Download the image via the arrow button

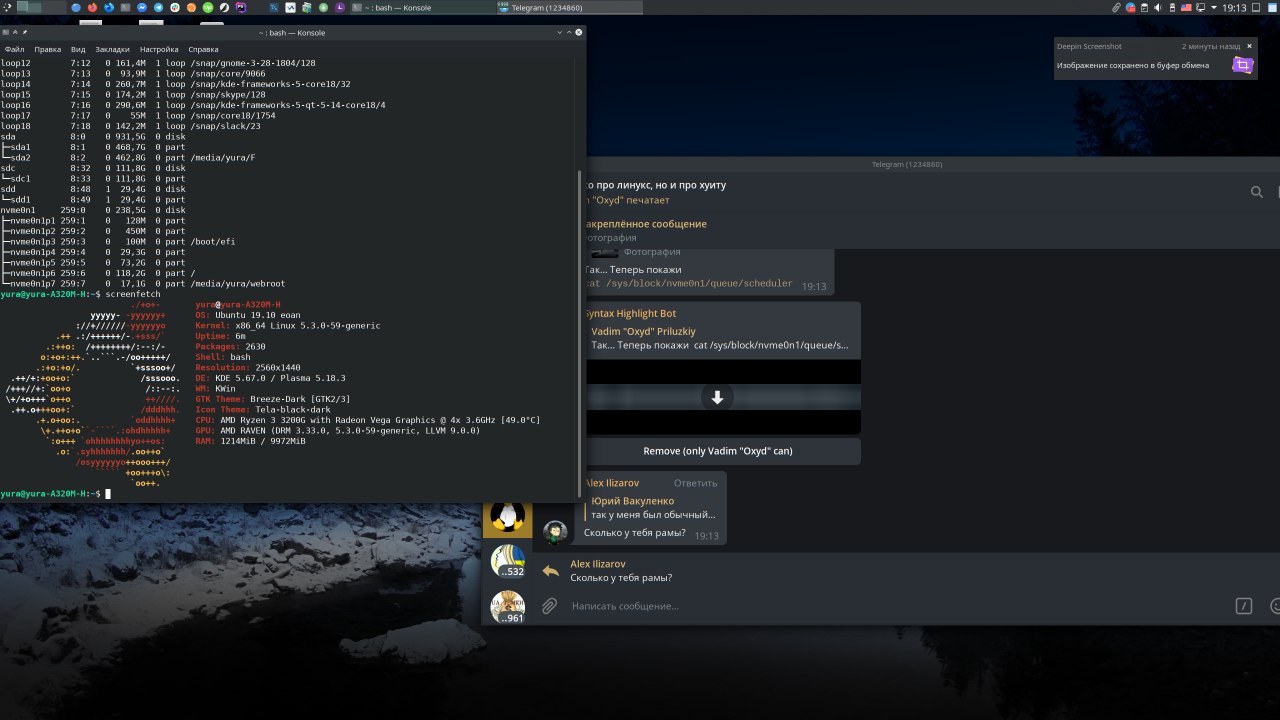[717, 397]
